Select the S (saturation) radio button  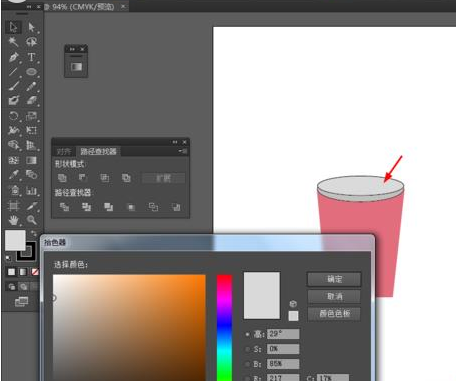tap(248, 349)
